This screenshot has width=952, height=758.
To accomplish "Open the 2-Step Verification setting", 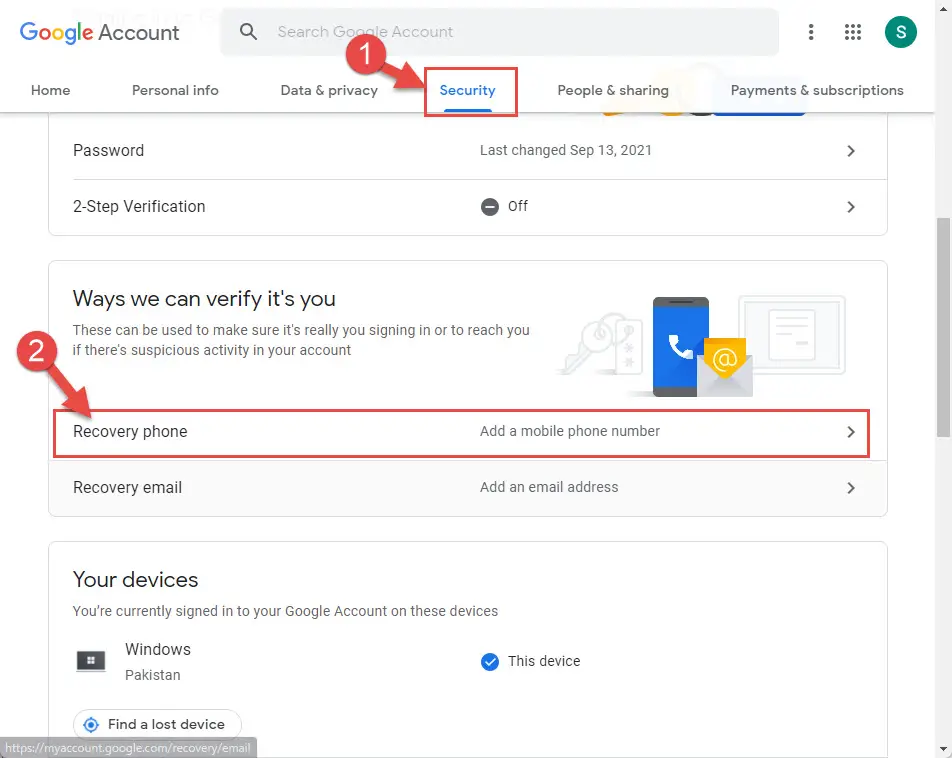I will click(x=468, y=207).
